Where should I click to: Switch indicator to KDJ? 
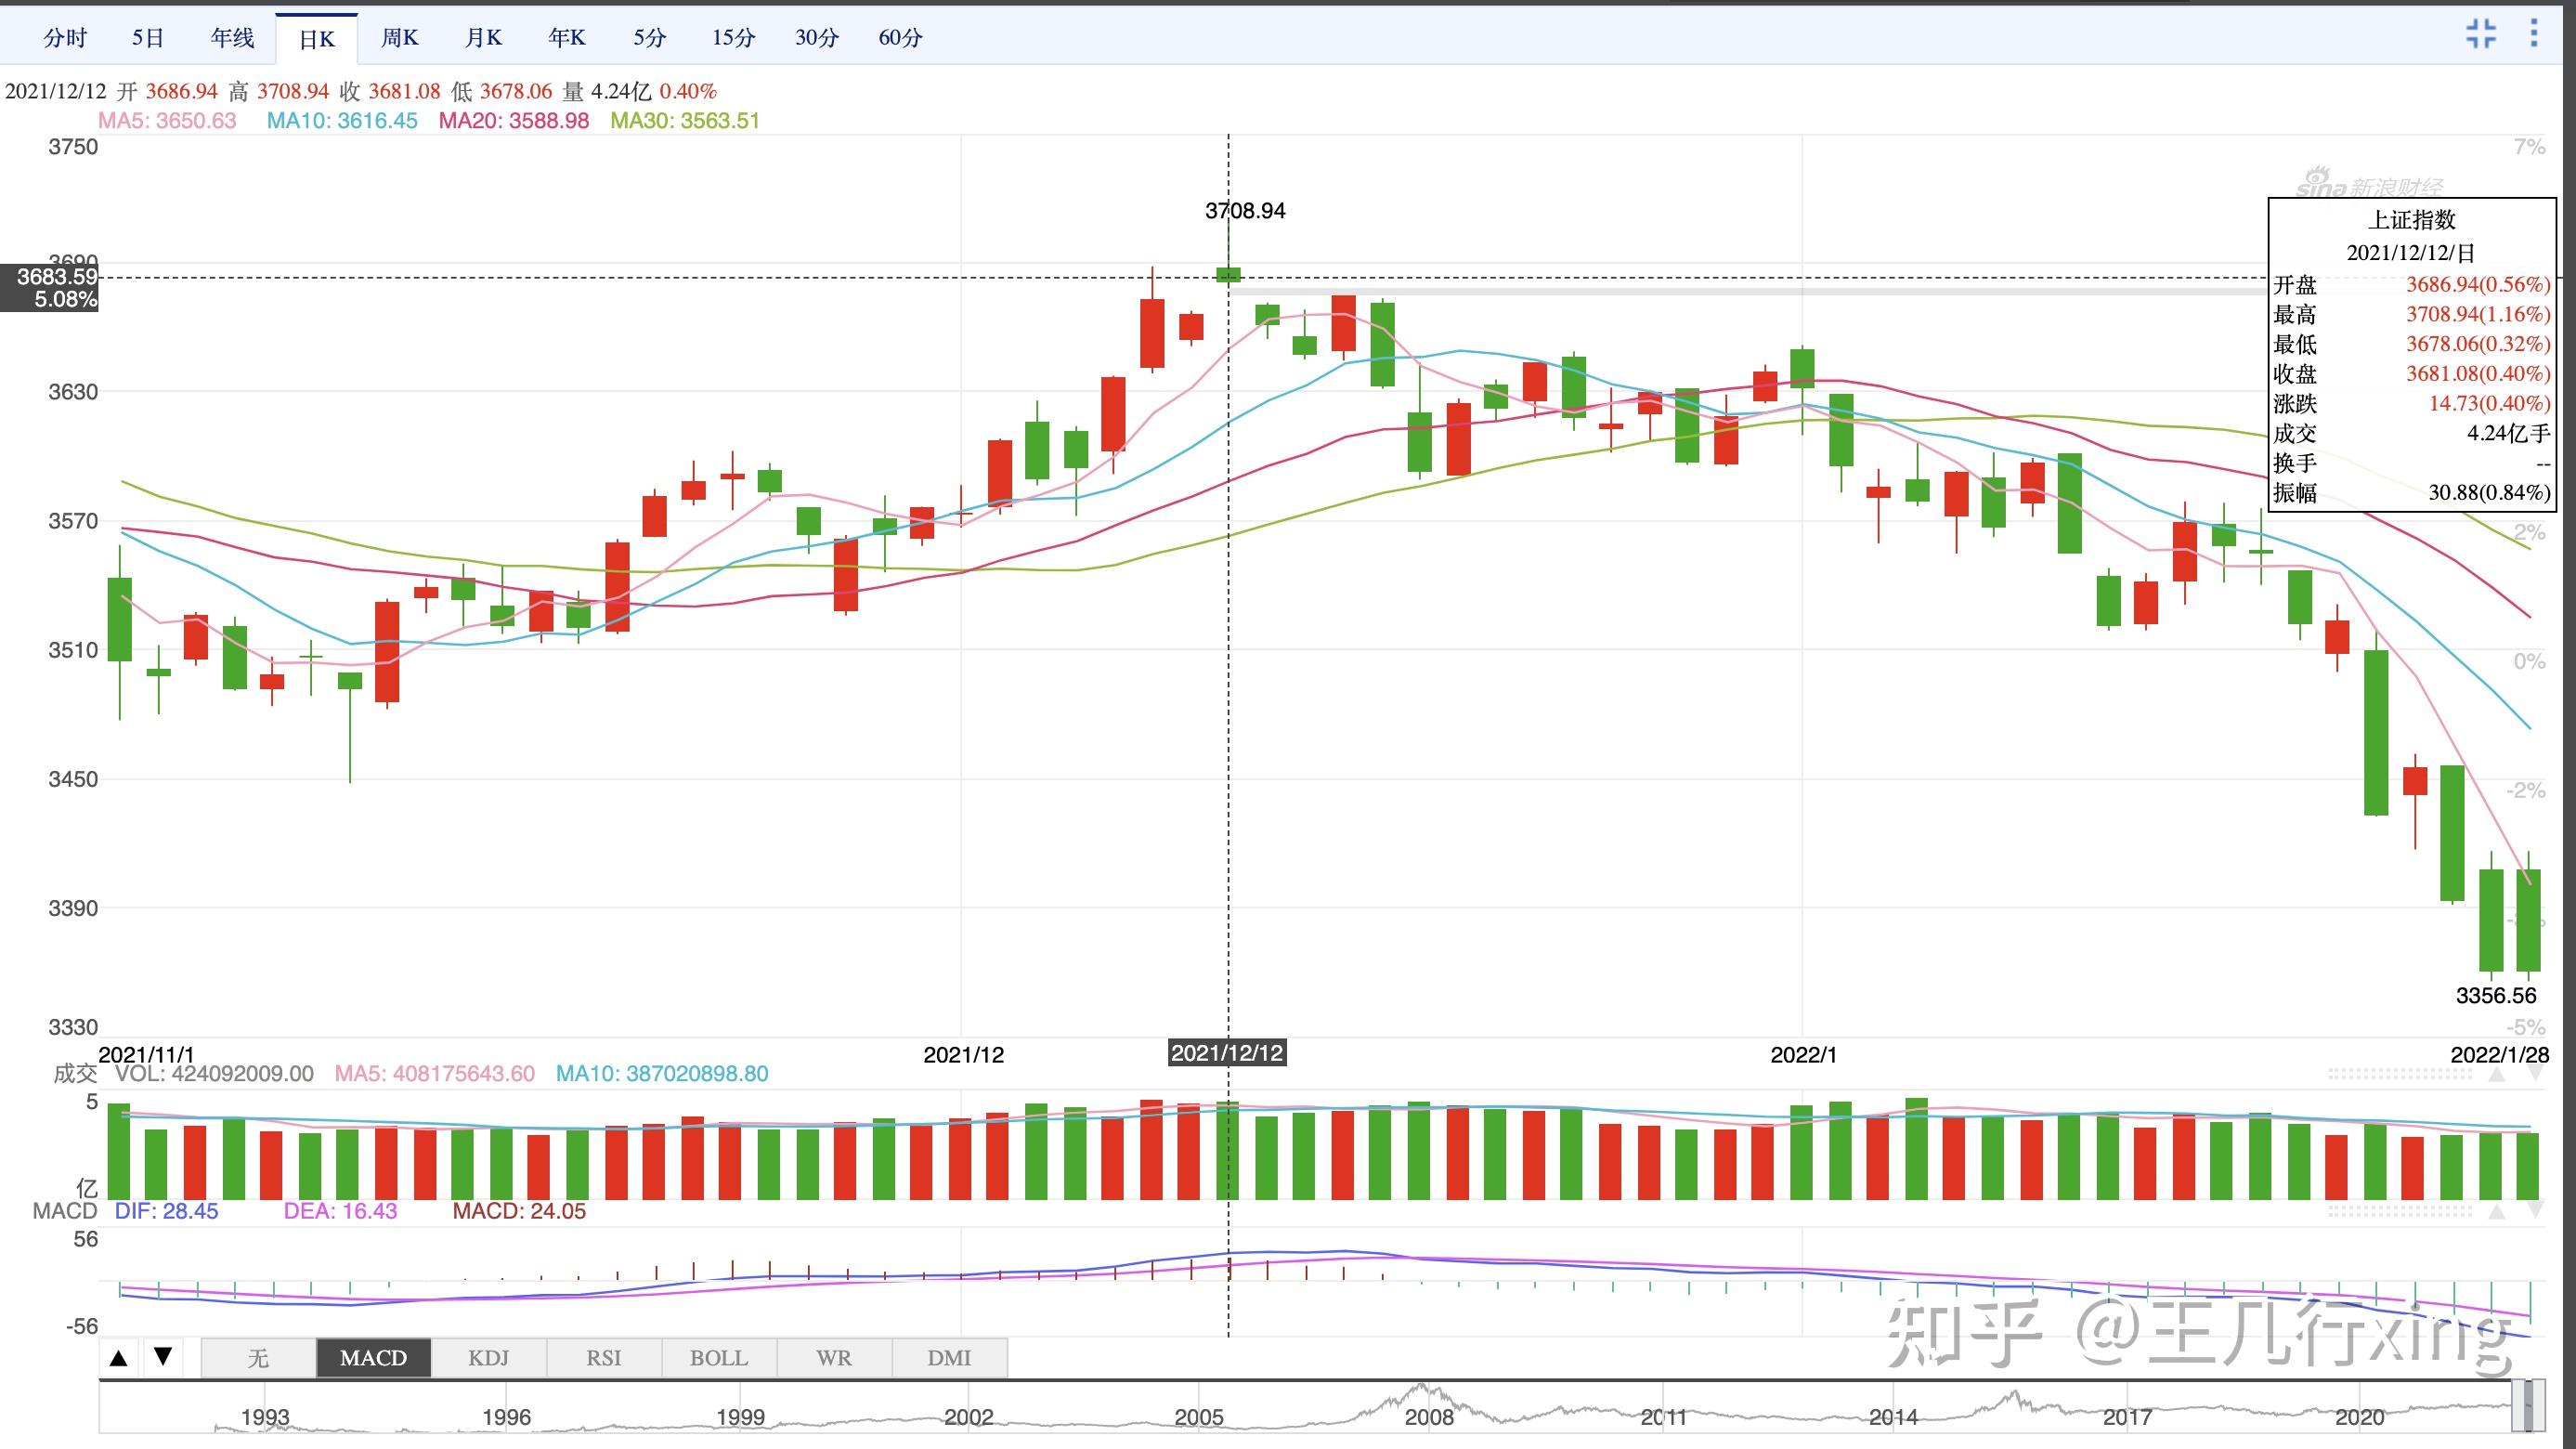tap(488, 1358)
